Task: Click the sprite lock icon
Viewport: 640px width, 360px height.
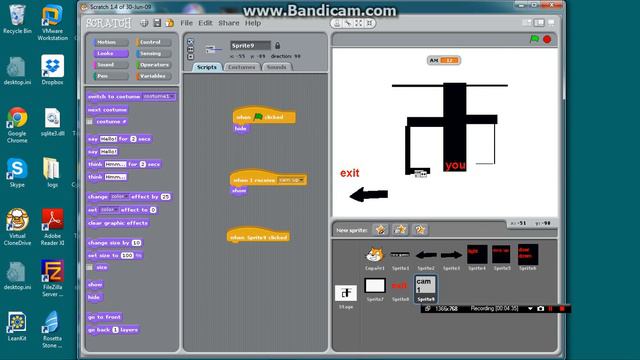Action: [x=278, y=45]
